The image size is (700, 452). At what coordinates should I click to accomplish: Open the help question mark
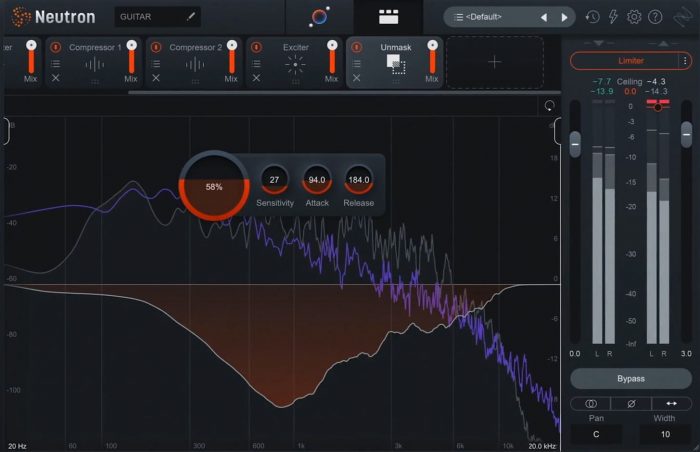[655, 17]
